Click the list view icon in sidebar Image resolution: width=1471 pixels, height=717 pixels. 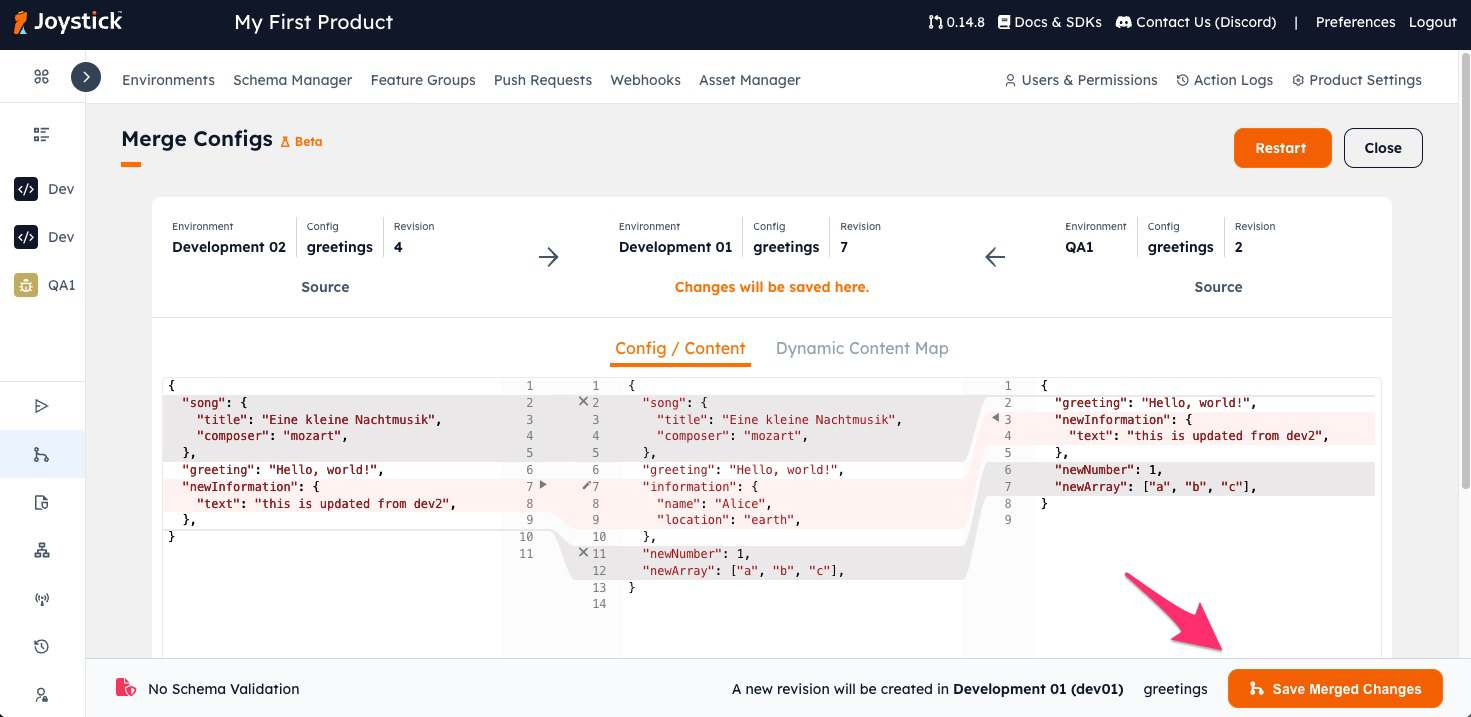pos(41,134)
